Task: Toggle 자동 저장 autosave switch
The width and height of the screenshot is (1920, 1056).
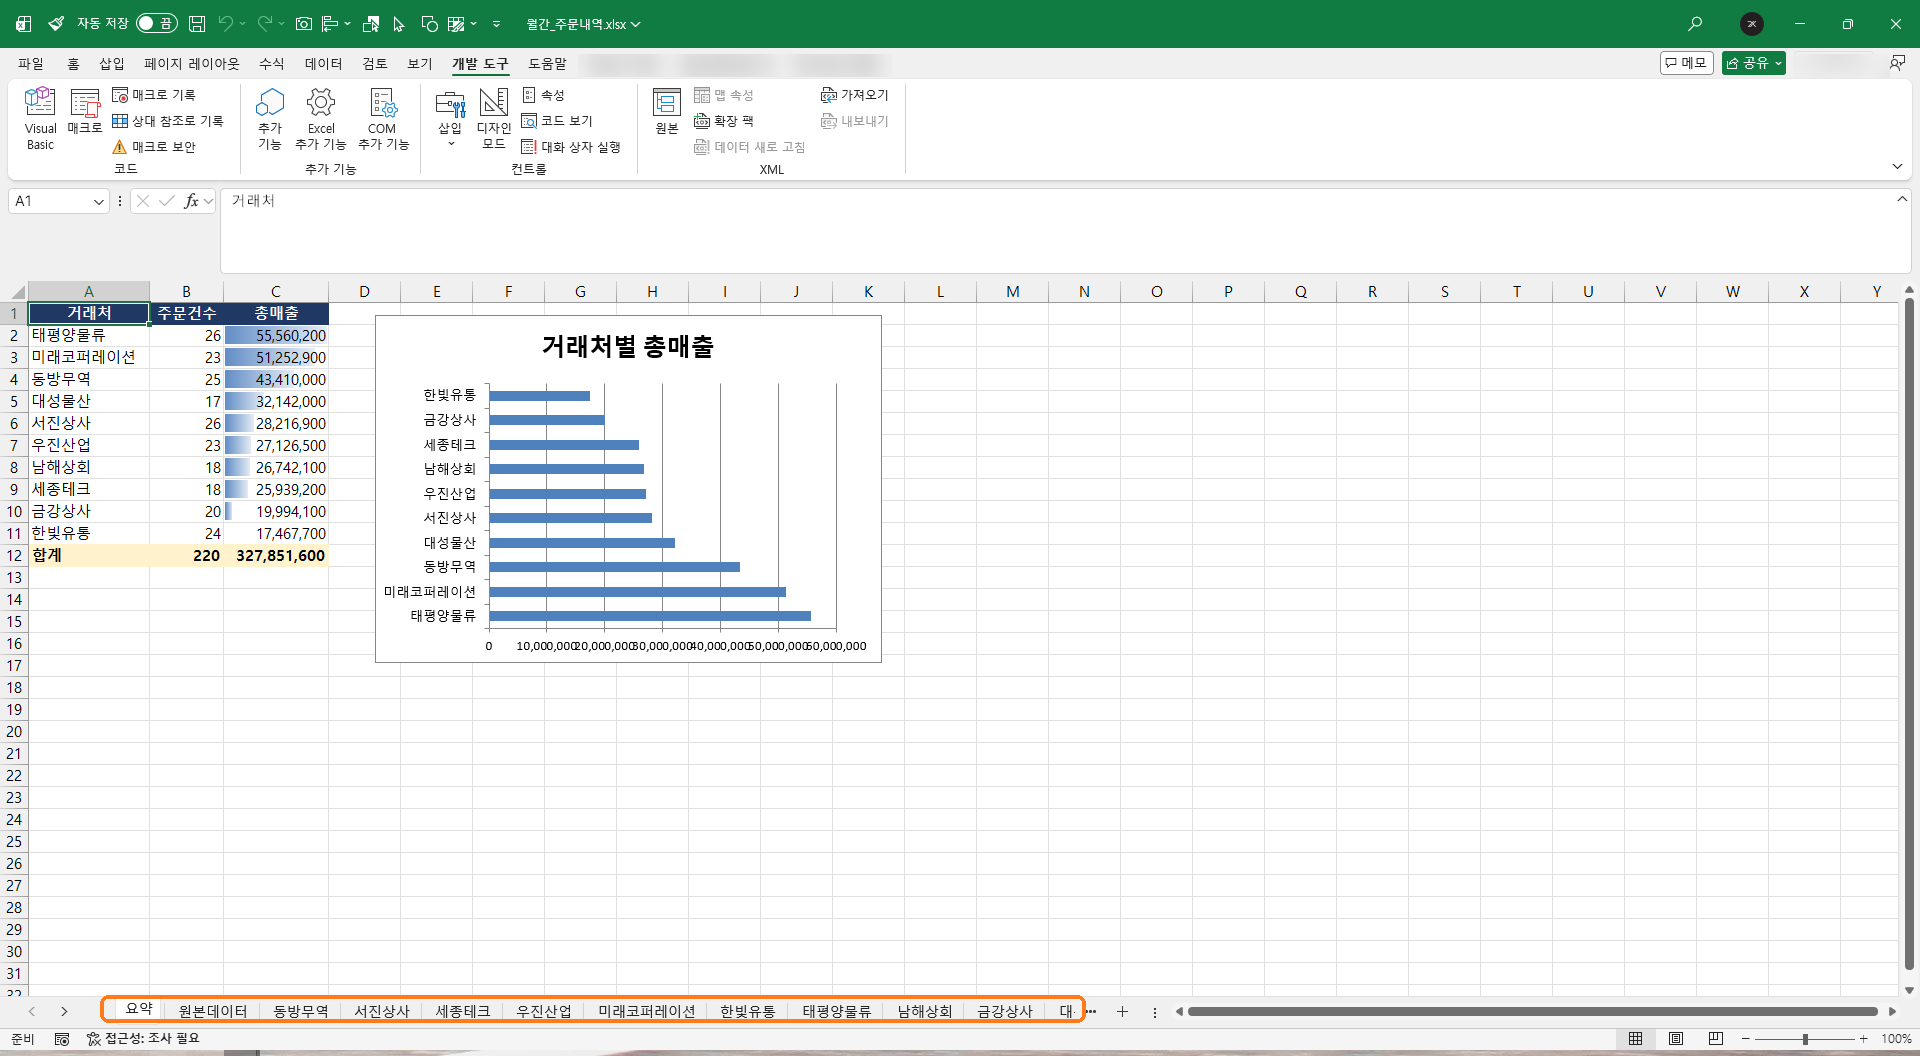Action: (x=156, y=23)
